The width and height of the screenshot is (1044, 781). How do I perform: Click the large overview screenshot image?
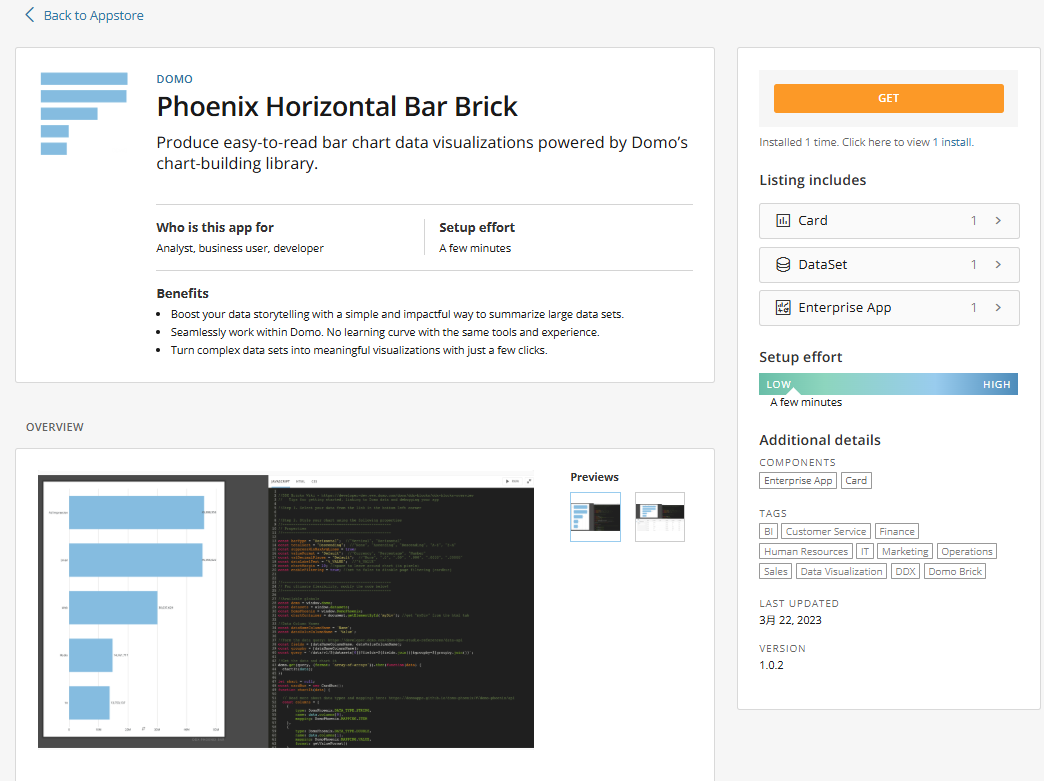coord(286,611)
